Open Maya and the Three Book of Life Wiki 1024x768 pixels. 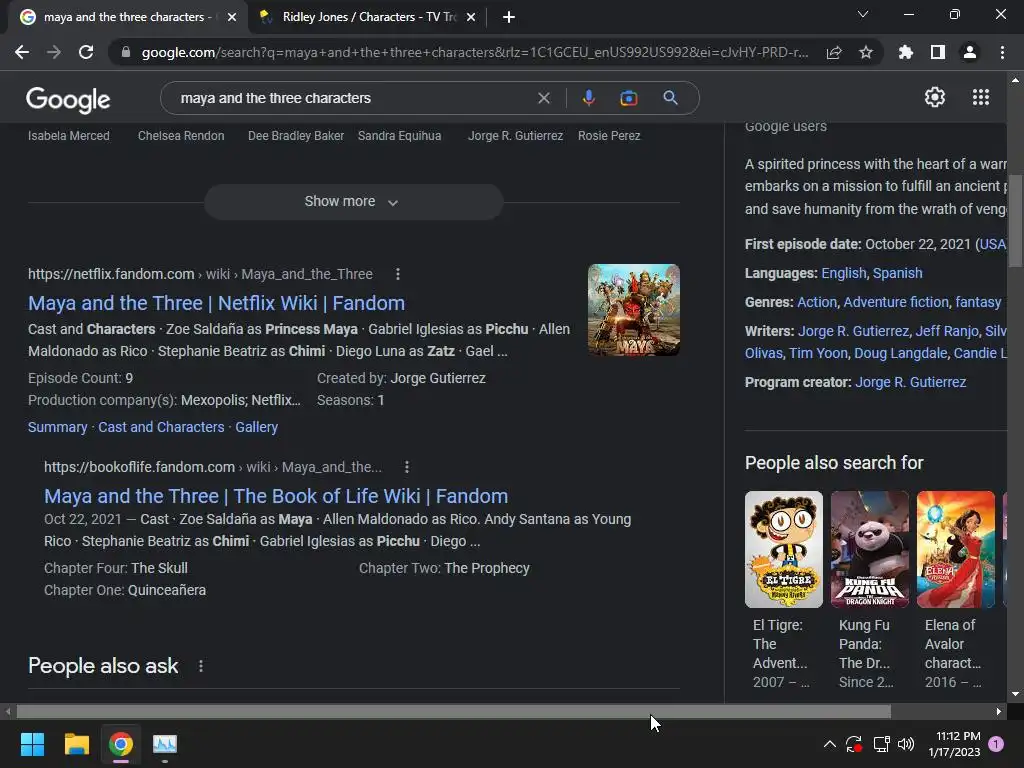[276, 496]
